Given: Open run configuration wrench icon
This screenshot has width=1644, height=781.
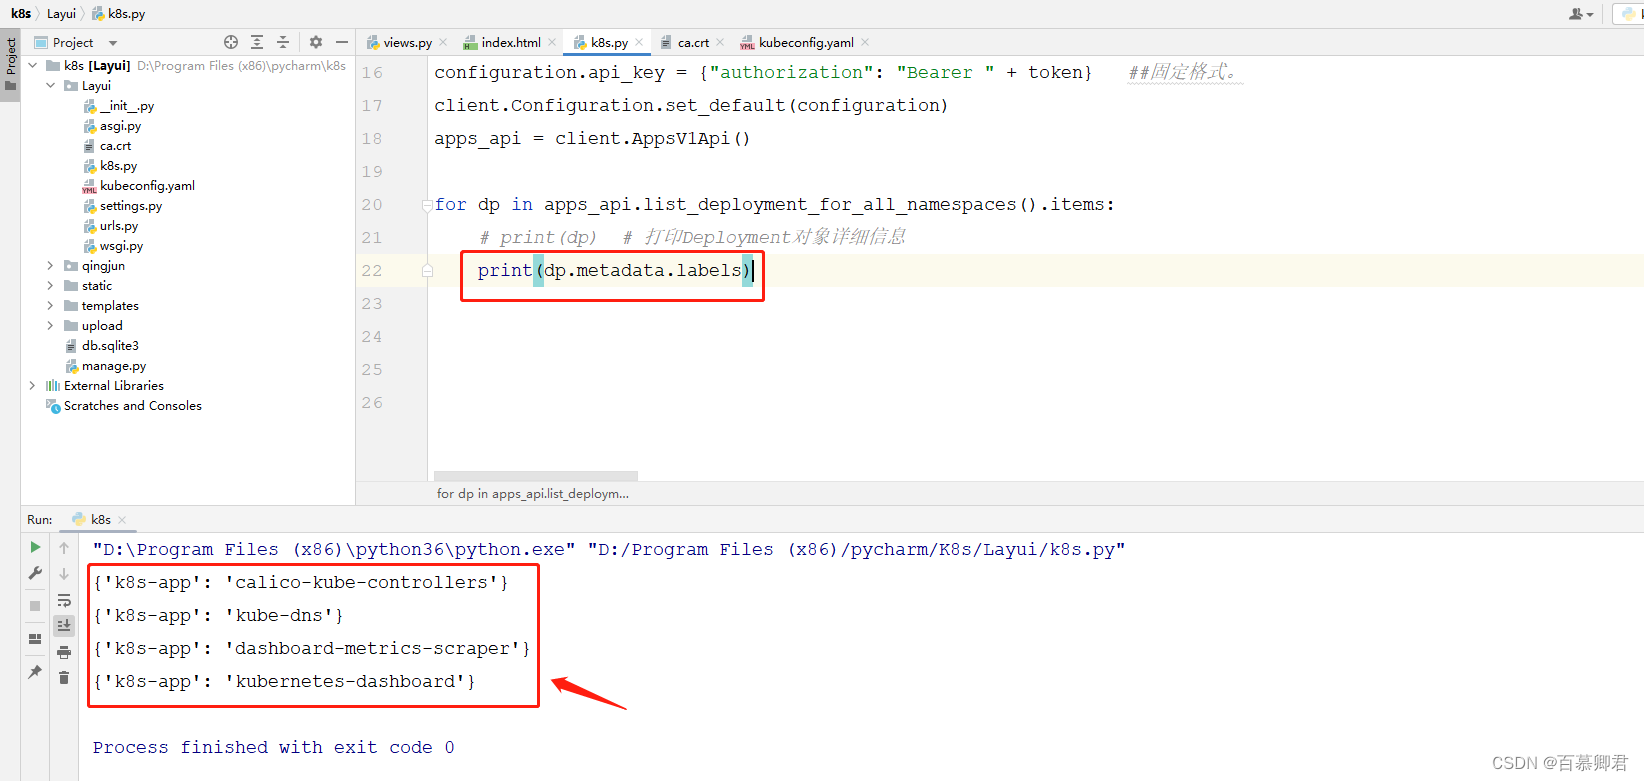Looking at the screenshot, I should pyautogui.click(x=35, y=573).
